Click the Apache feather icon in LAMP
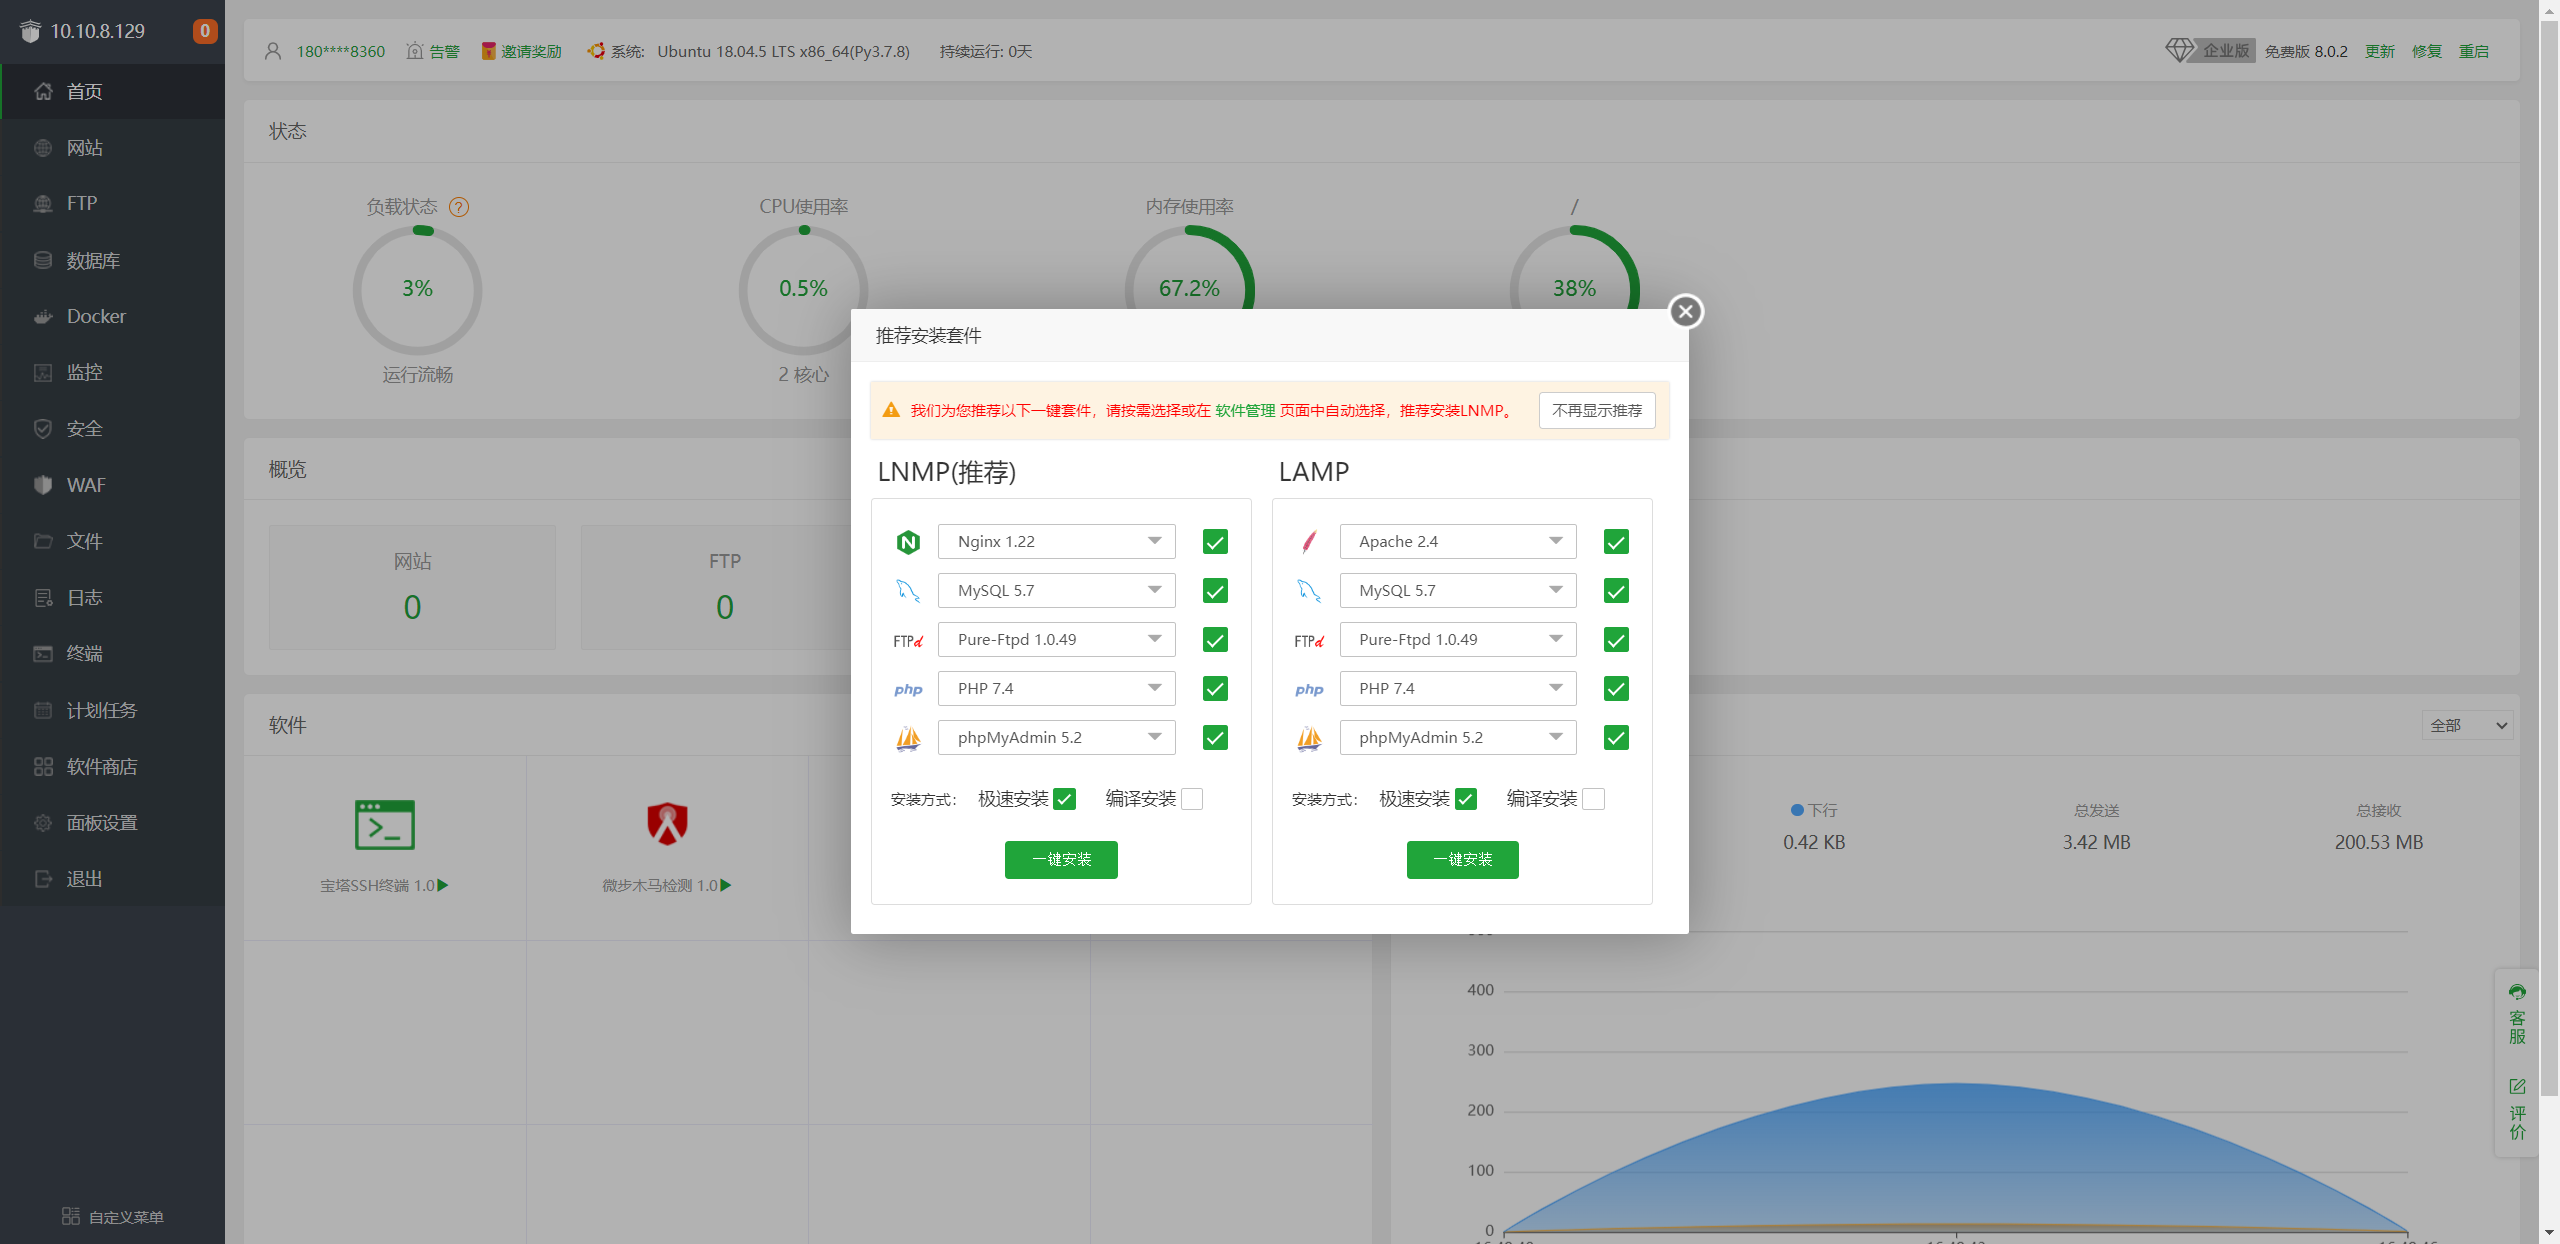Viewport: 2560px width, 1244px height. [x=1309, y=542]
